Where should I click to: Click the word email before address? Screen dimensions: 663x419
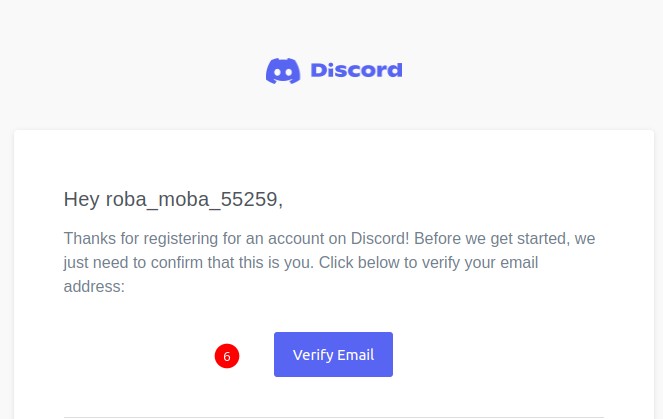point(519,263)
